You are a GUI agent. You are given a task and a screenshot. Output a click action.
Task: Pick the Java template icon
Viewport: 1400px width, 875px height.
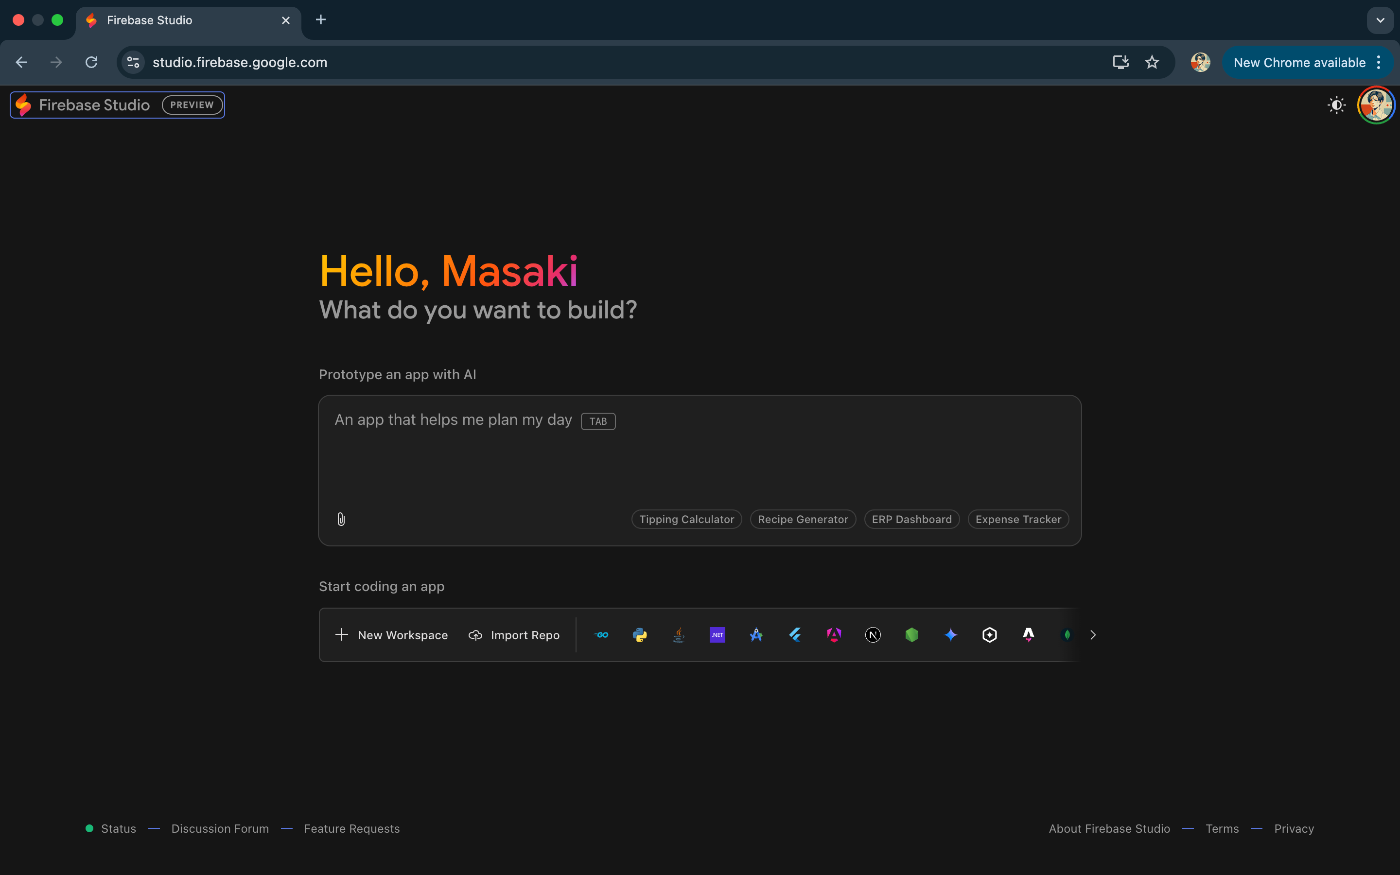click(679, 635)
